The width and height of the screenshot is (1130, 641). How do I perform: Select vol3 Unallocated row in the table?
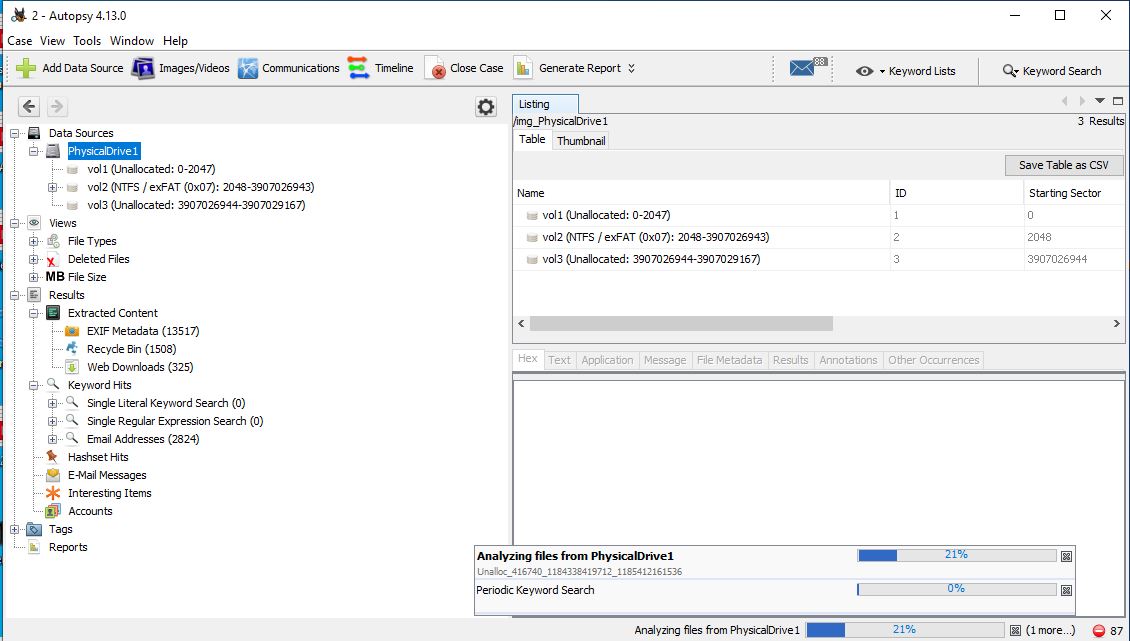(x=819, y=259)
